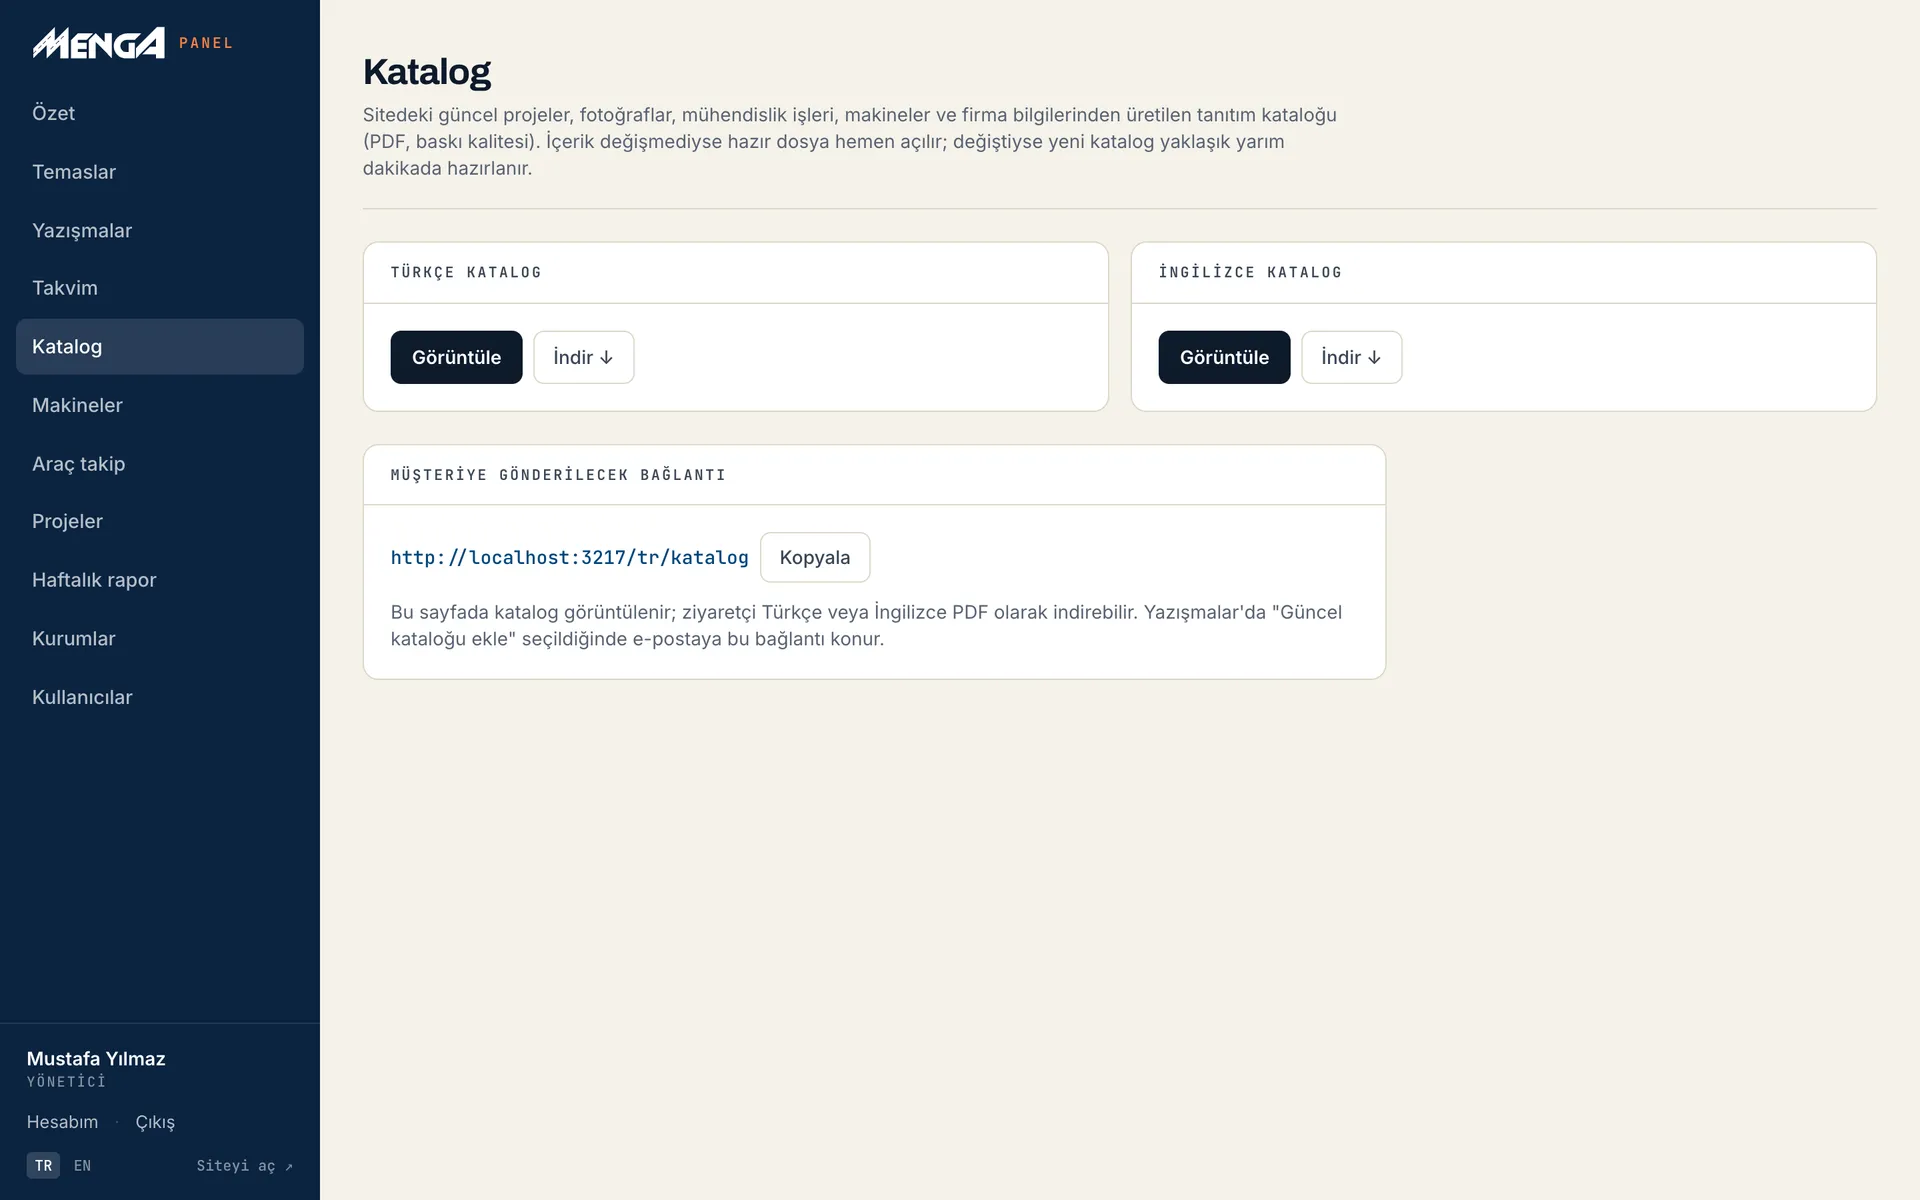Viewport: 1920px width, 1200px height.
Task: Go to Temaslar in sidebar
Action: coord(160,172)
